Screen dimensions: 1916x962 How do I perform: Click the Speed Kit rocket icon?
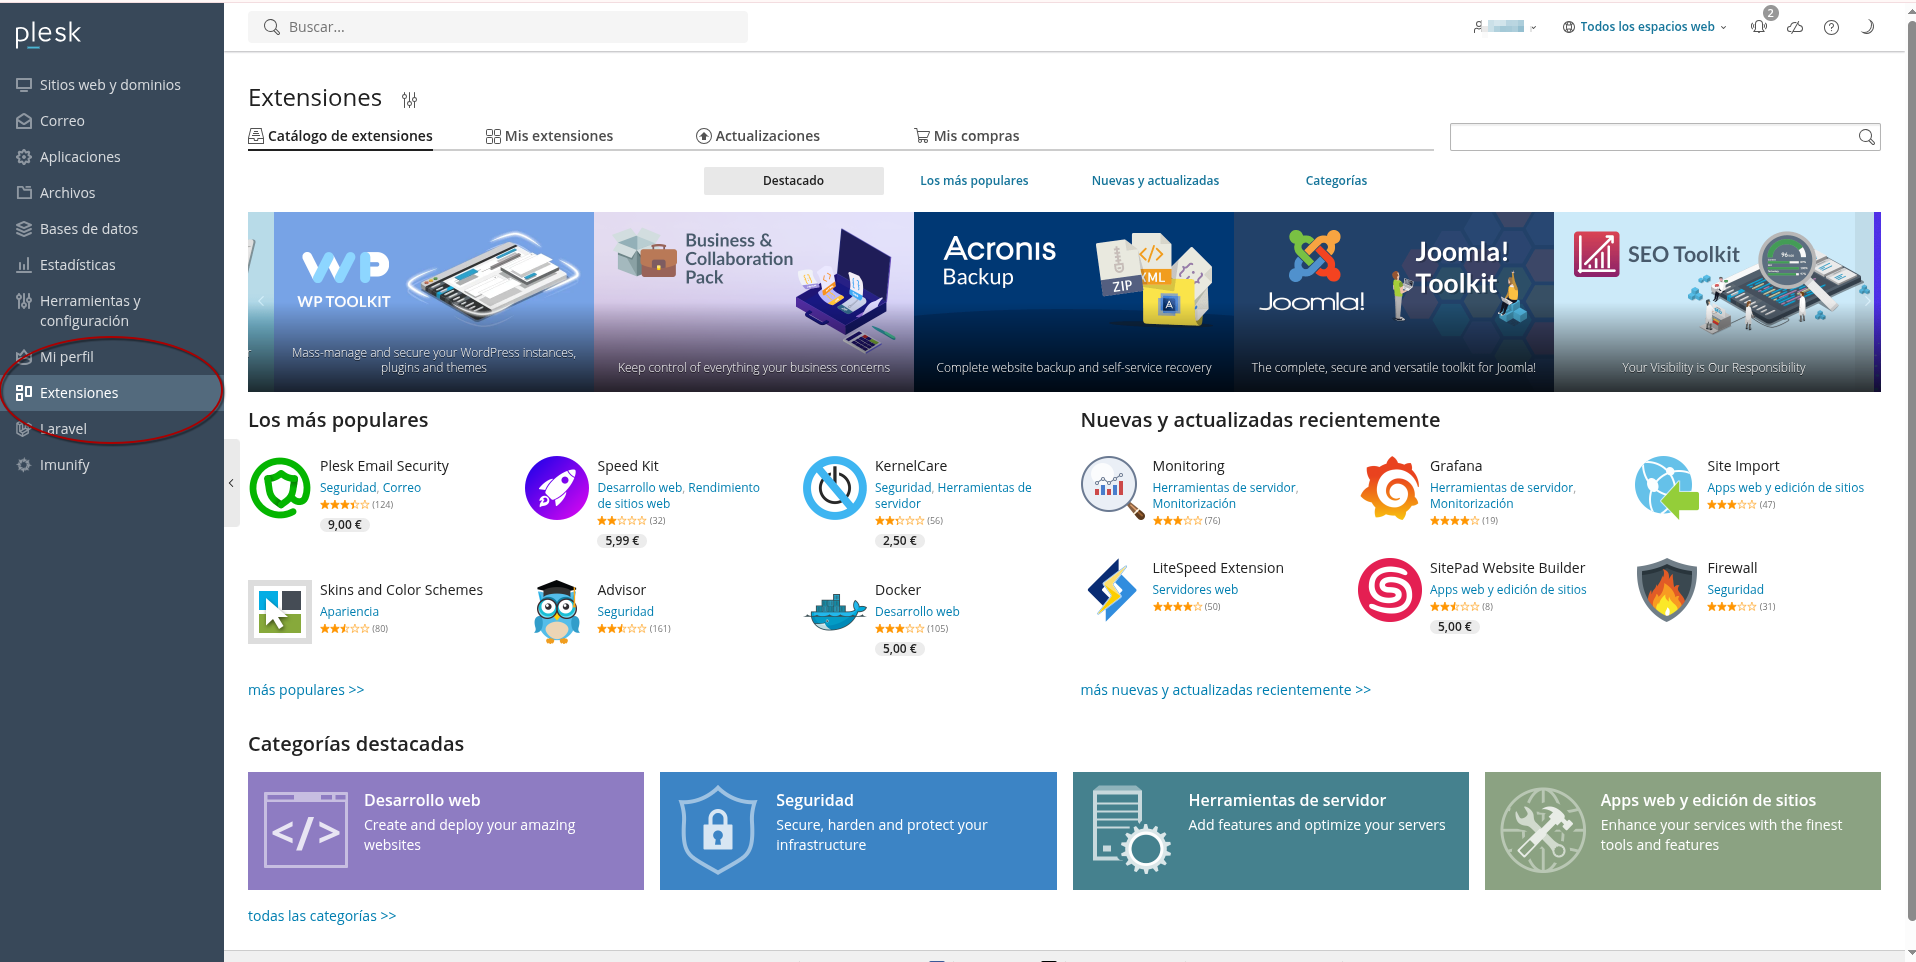[x=557, y=488]
